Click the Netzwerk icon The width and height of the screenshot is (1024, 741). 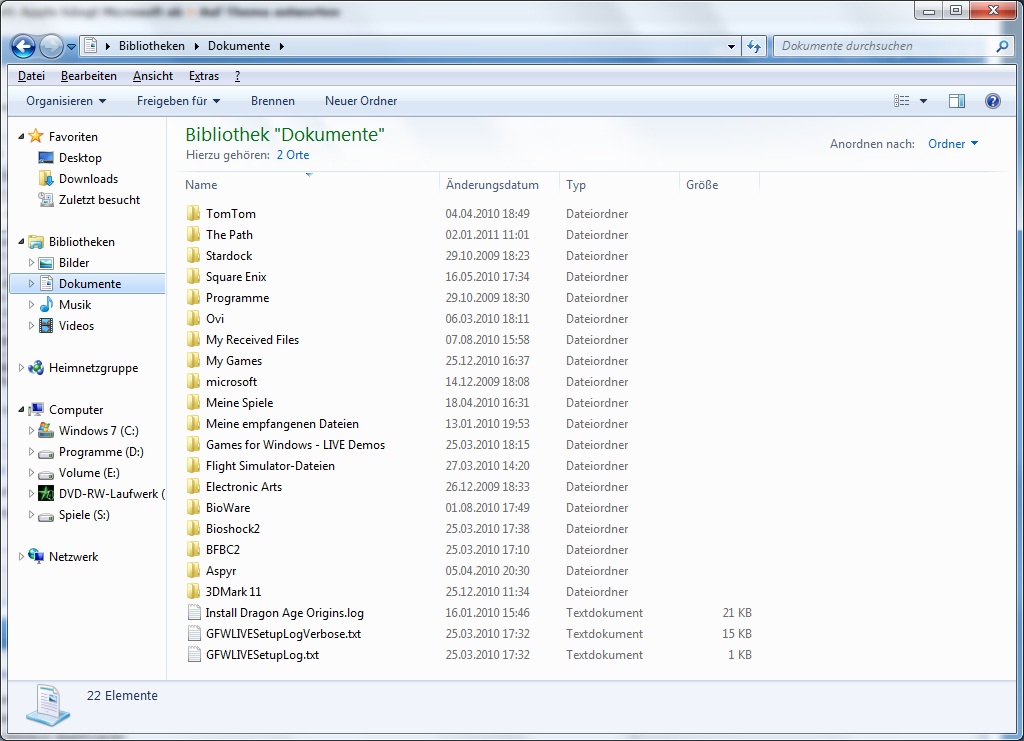click(36, 556)
